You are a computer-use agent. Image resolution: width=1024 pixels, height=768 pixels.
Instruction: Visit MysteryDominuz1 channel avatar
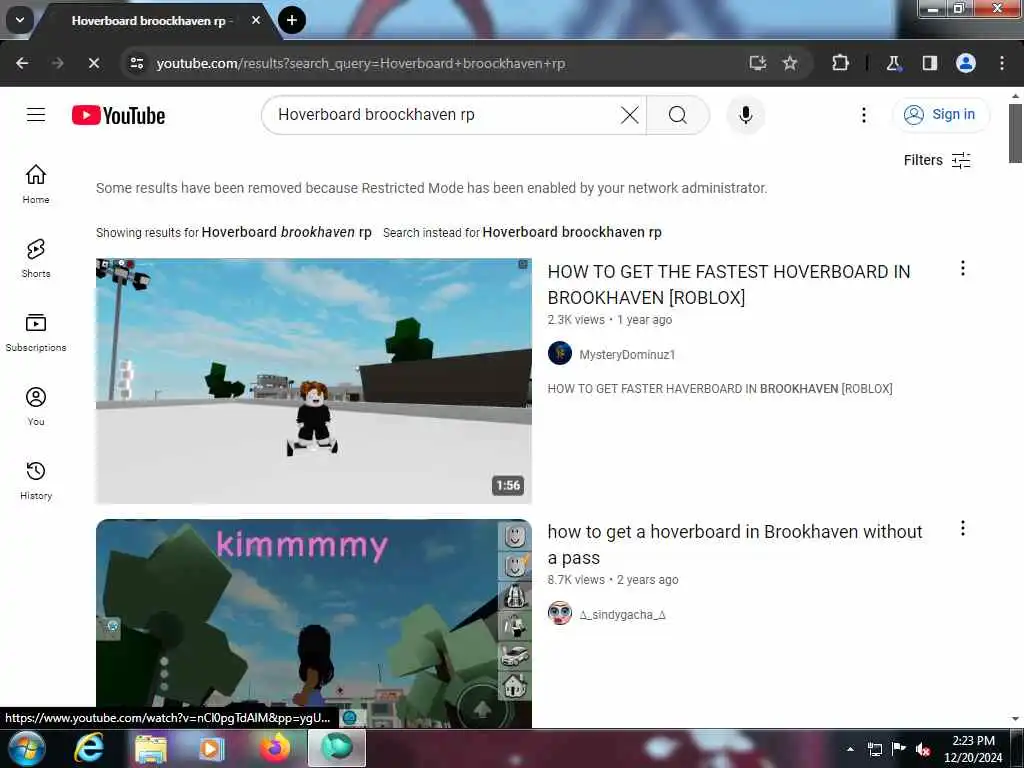pos(560,353)
